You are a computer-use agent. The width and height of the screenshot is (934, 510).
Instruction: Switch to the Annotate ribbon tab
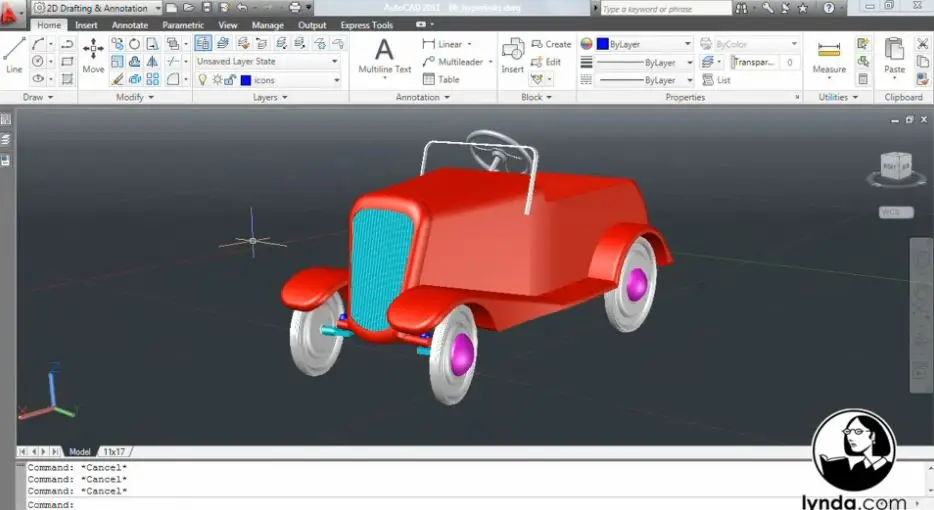coord(130,25)
